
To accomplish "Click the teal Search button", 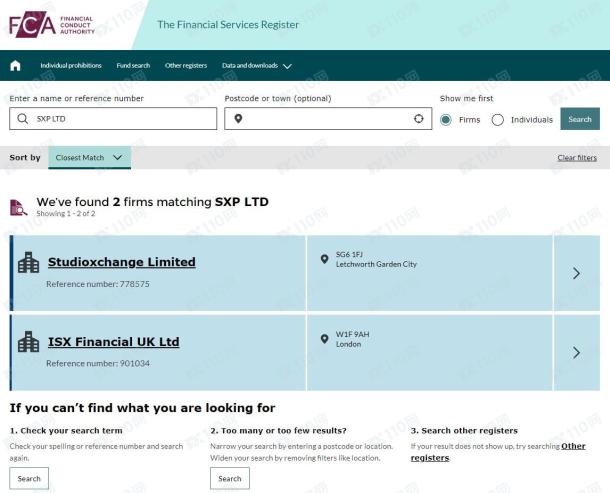I will (580, 119).
